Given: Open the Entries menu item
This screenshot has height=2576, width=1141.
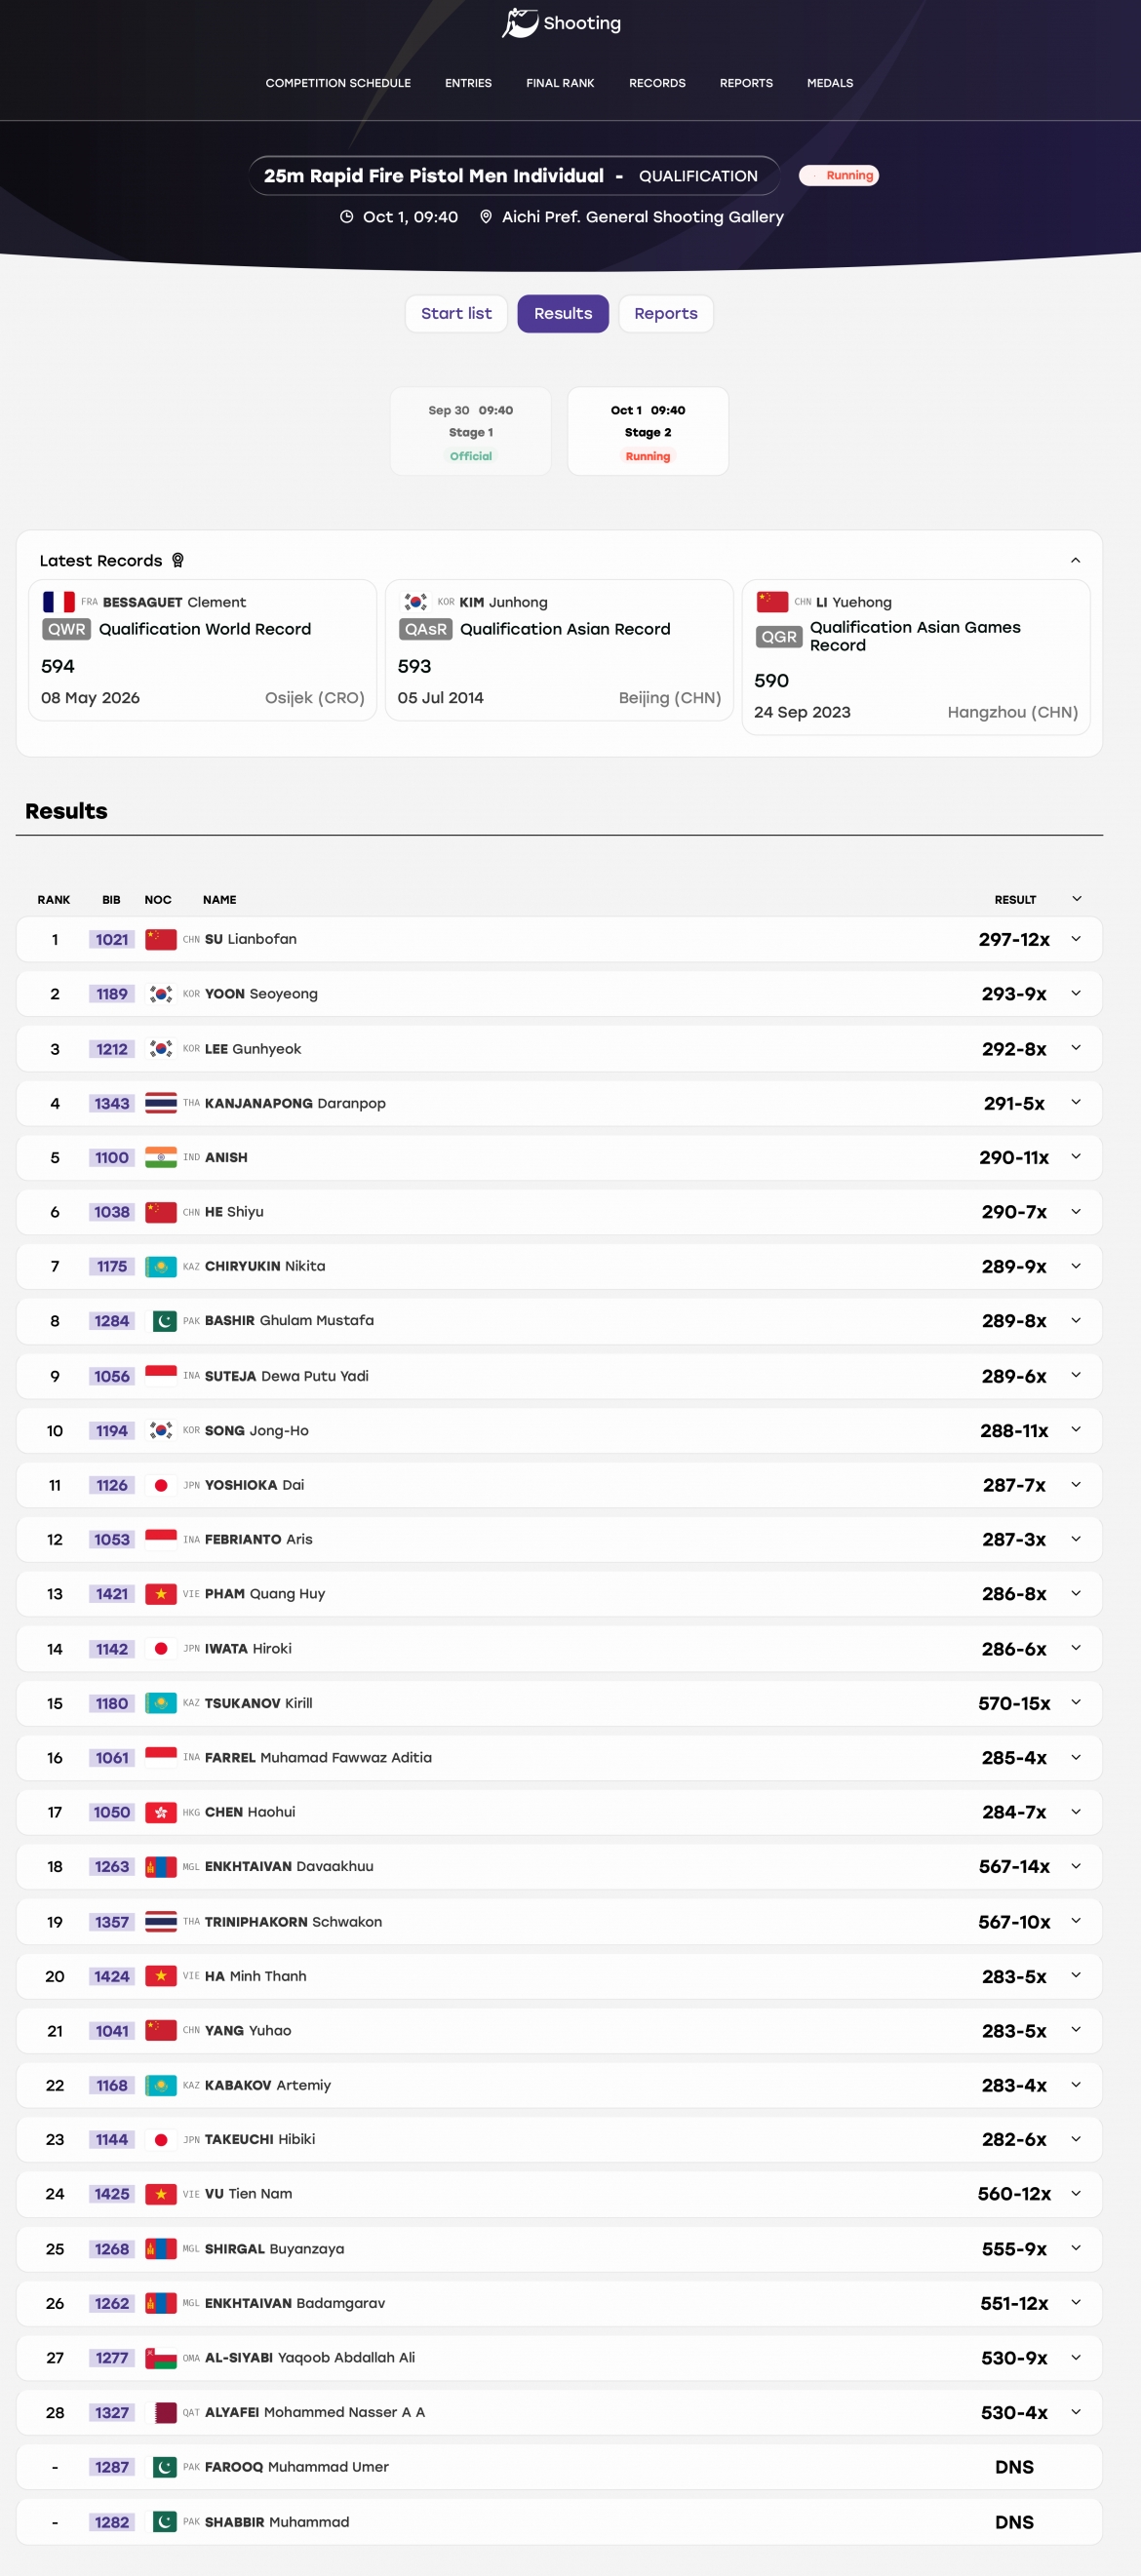Looking at the screenshot, I should (x=468, y=83).
